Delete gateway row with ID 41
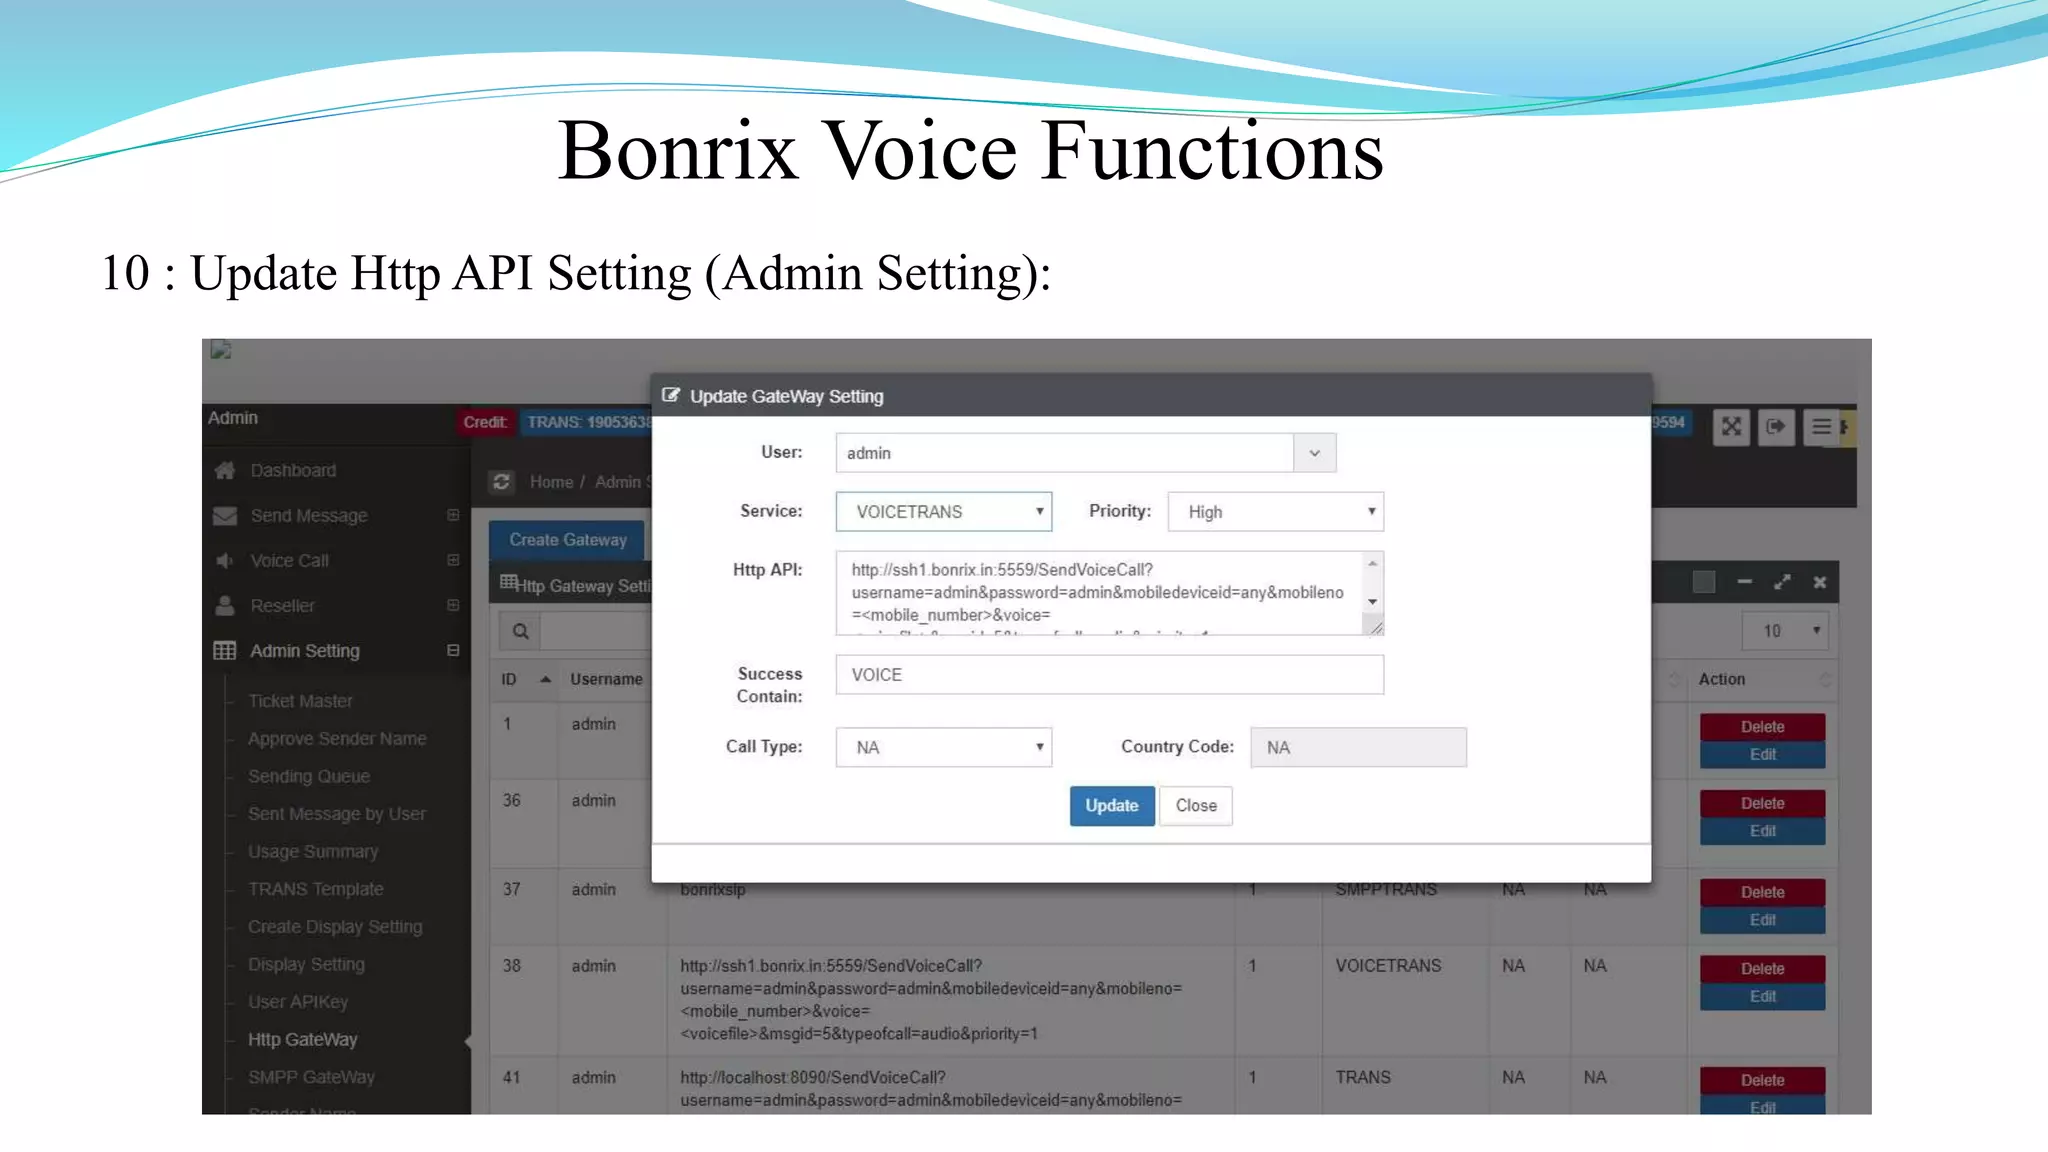Image resolution: width=2048 pixels, height=1152 pixels. (x=1762, y=1081)
